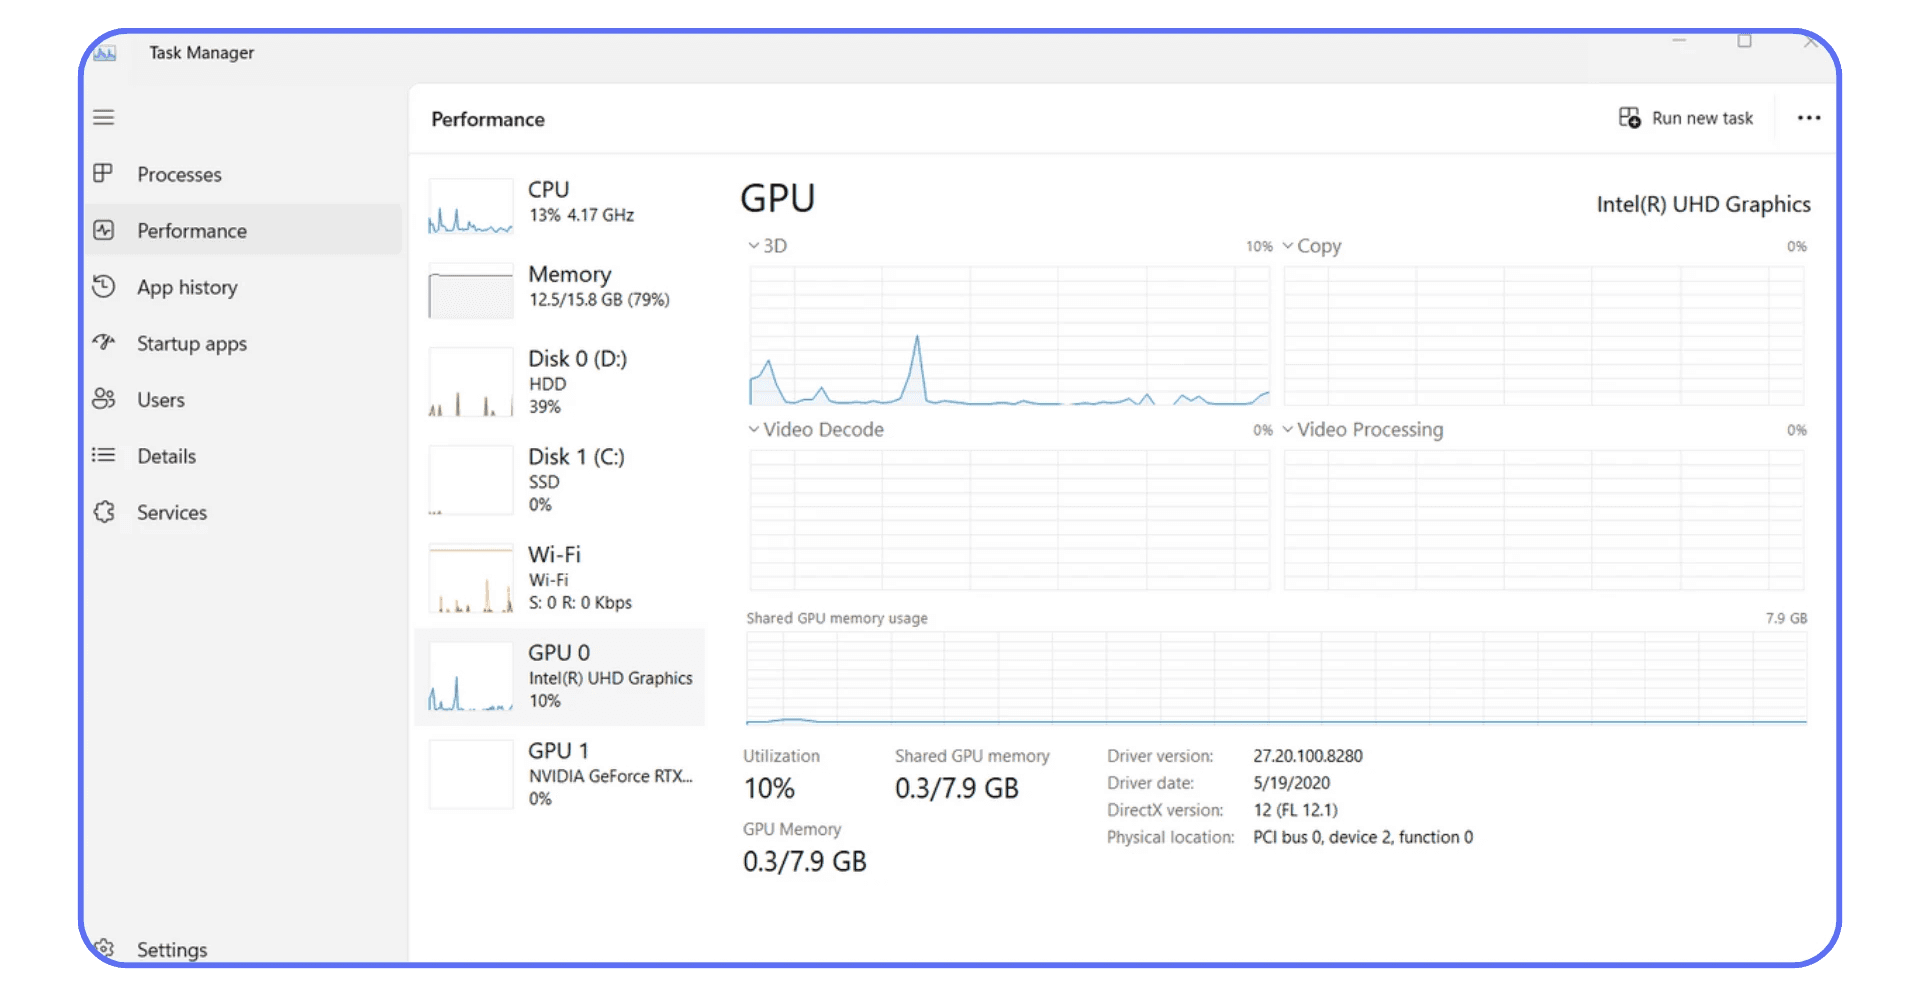Collapse the Video Processing section
The width and height of the screenshot is (1920, 992).
click(x=1288, y=429)
